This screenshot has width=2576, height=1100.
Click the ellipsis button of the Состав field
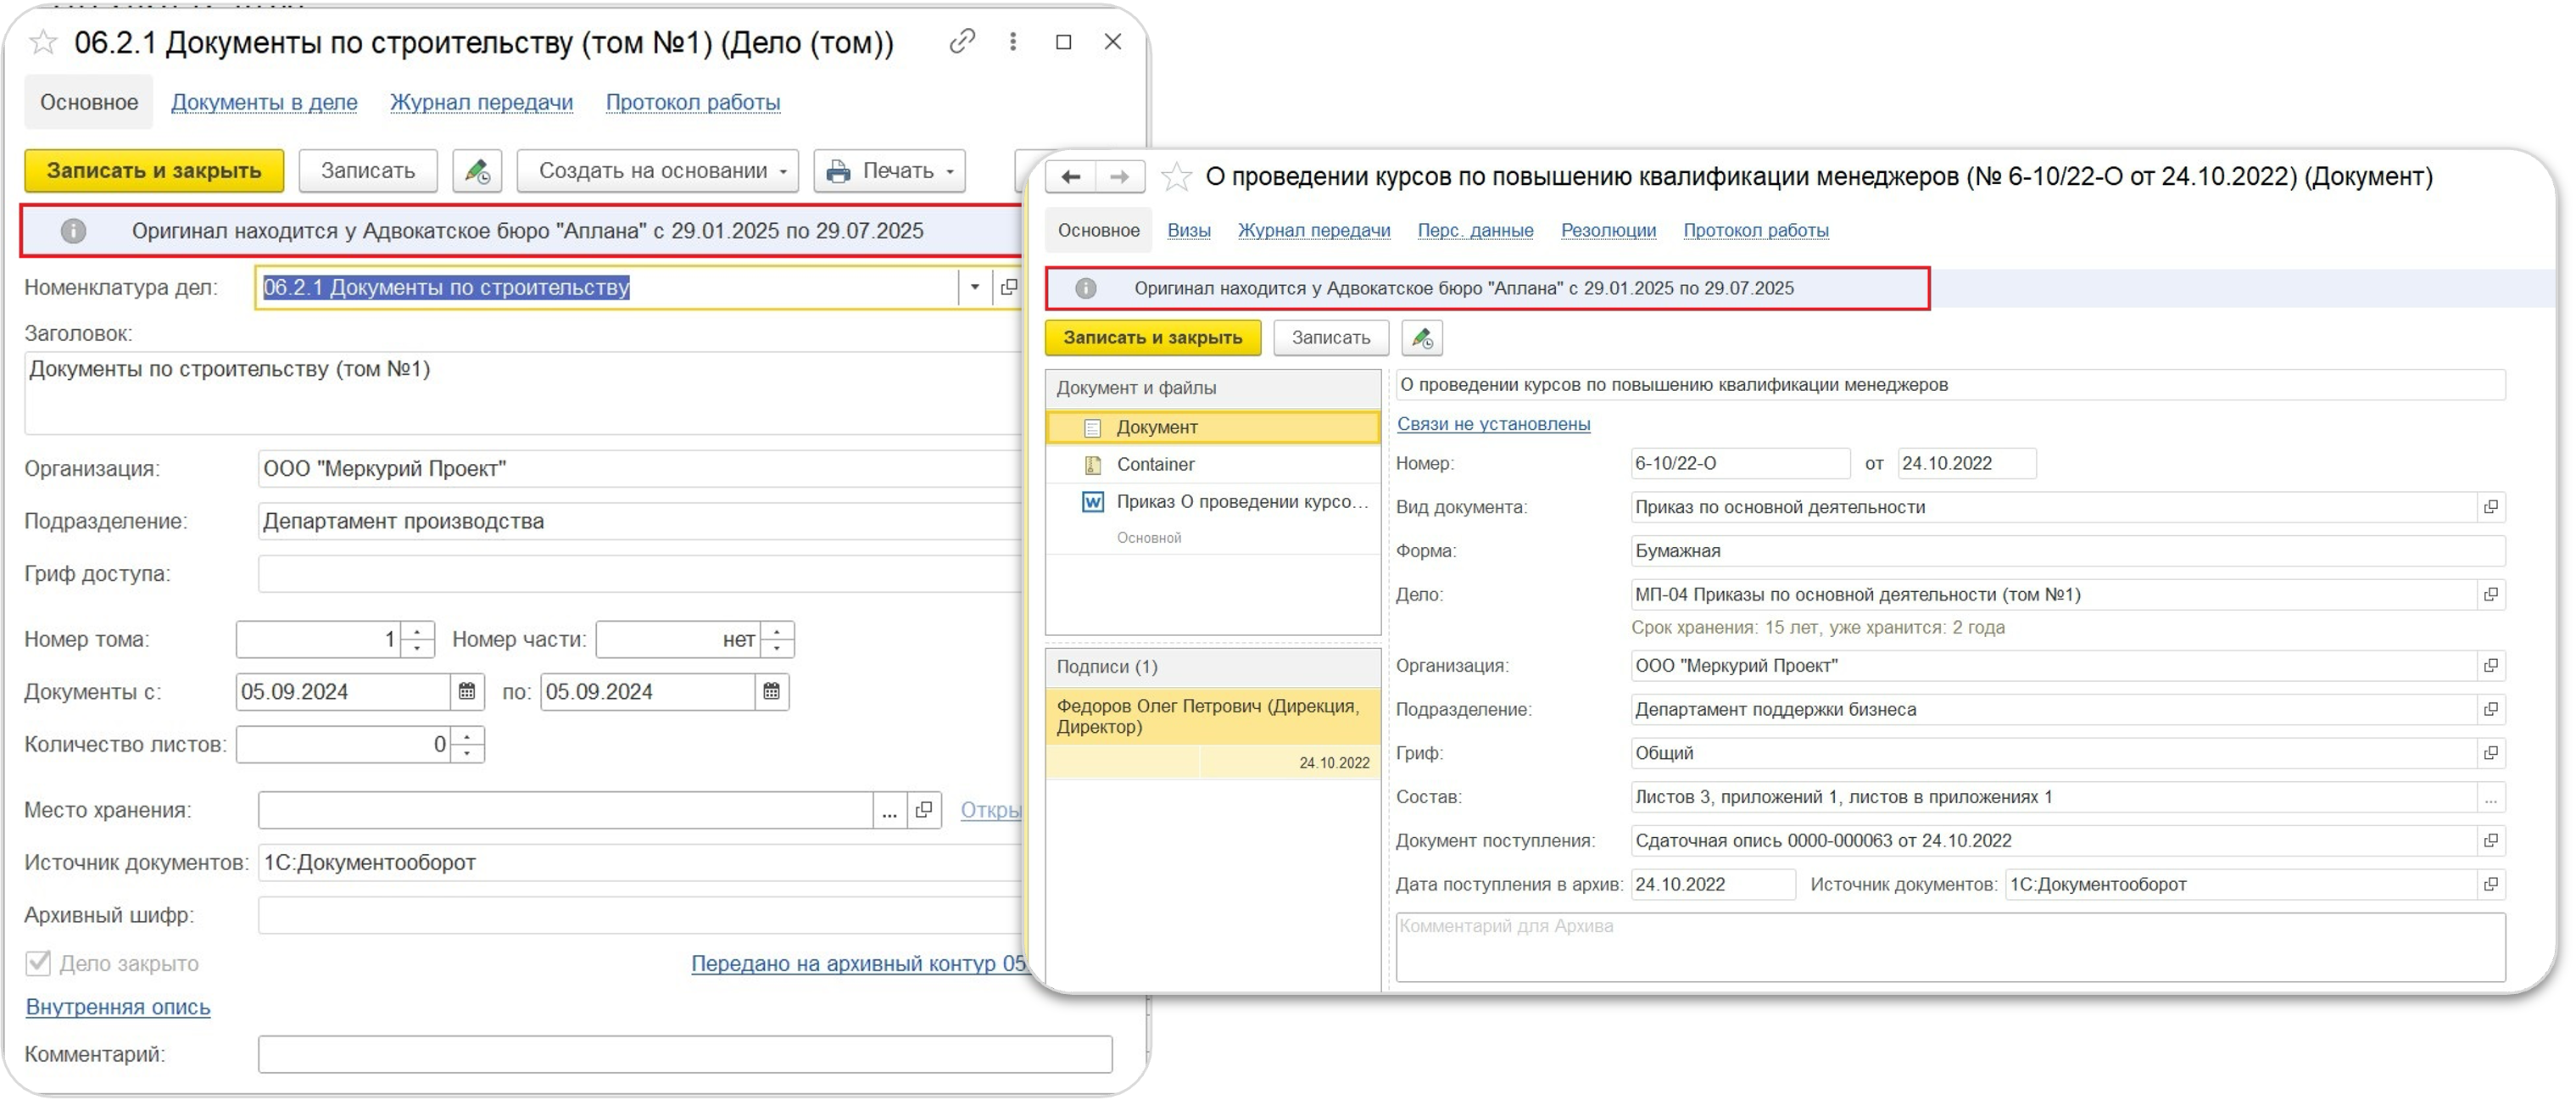(x=2491, y=798)
